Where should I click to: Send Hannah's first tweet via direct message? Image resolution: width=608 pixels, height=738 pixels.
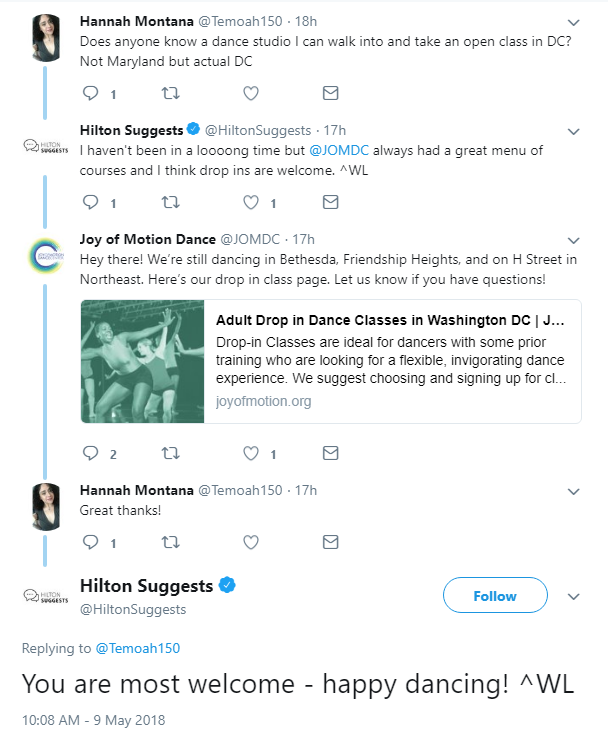pos(330,93)
